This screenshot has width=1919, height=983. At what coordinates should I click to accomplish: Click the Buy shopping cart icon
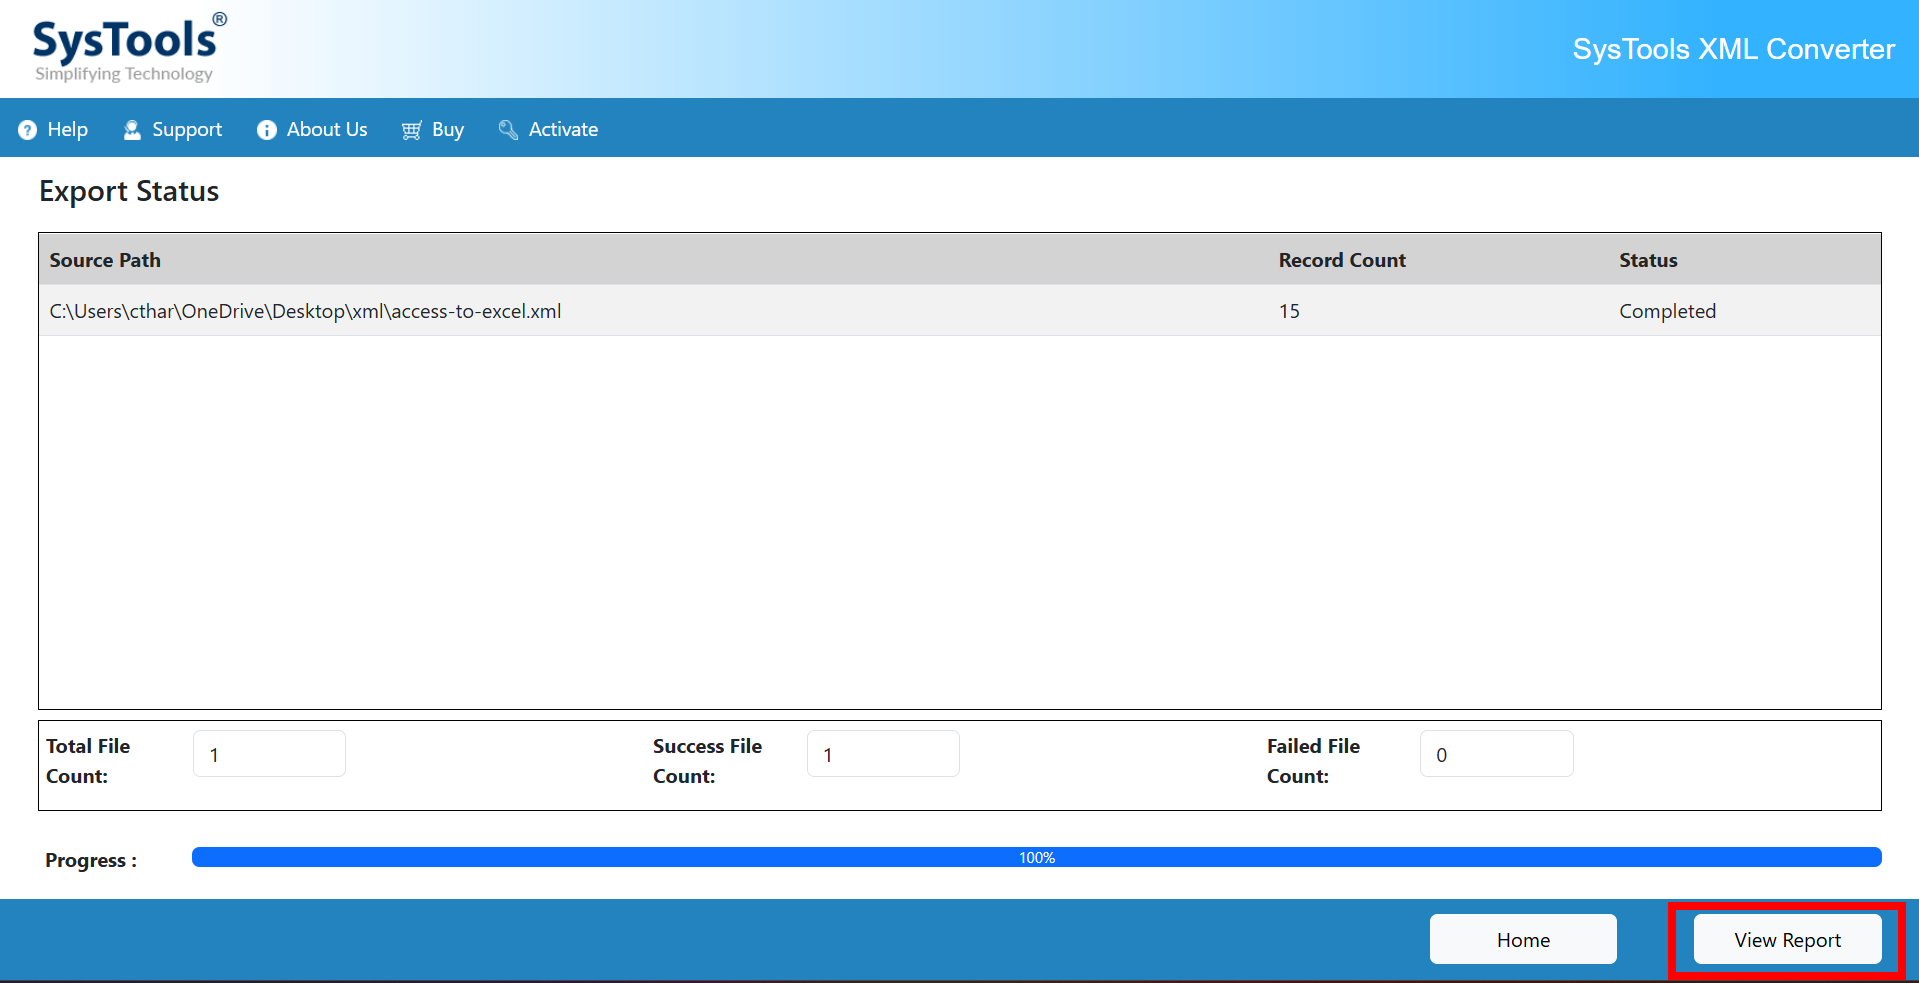click(x=411, y=130)
